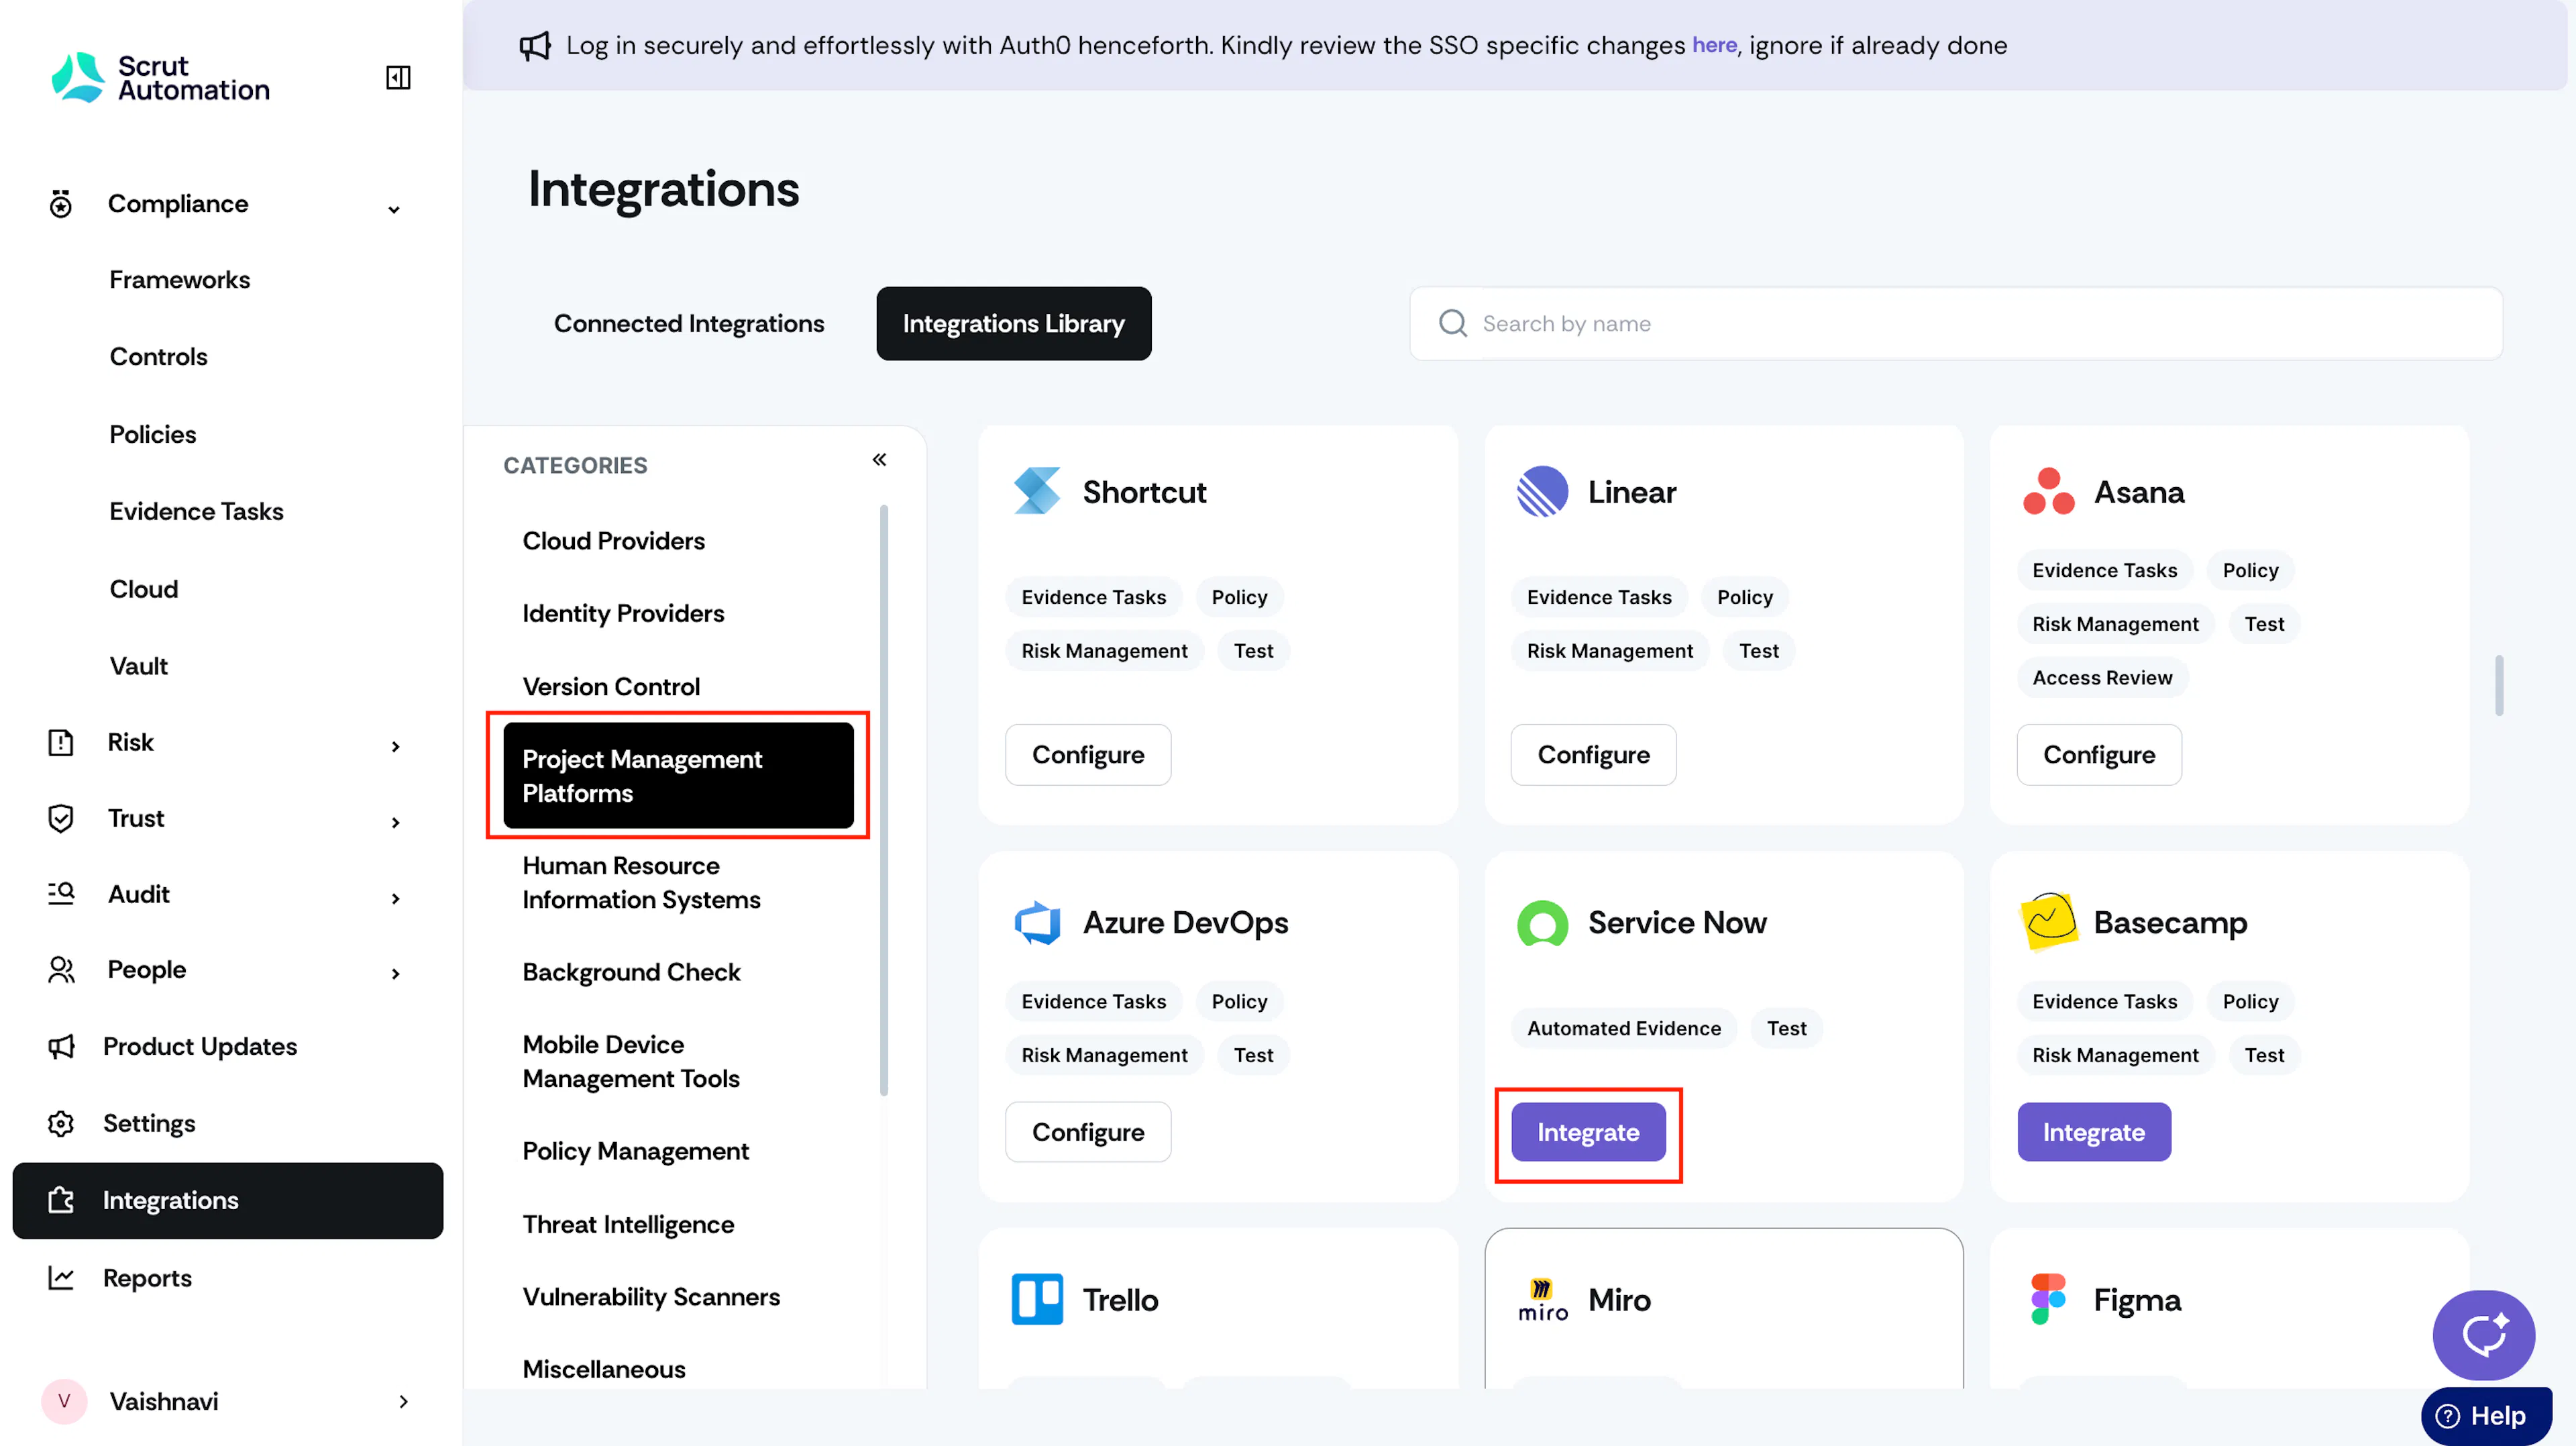Click the Trello logo icon
This screenshot has height=1446, width=2576.
1037,1298
